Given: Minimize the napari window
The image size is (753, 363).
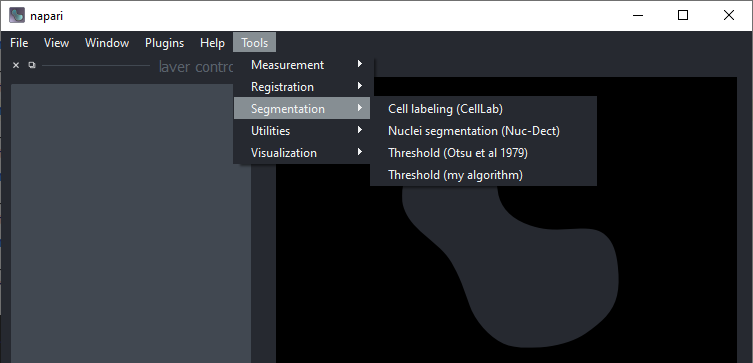Looking at the screenshot, I should click(x=638, y=15).
